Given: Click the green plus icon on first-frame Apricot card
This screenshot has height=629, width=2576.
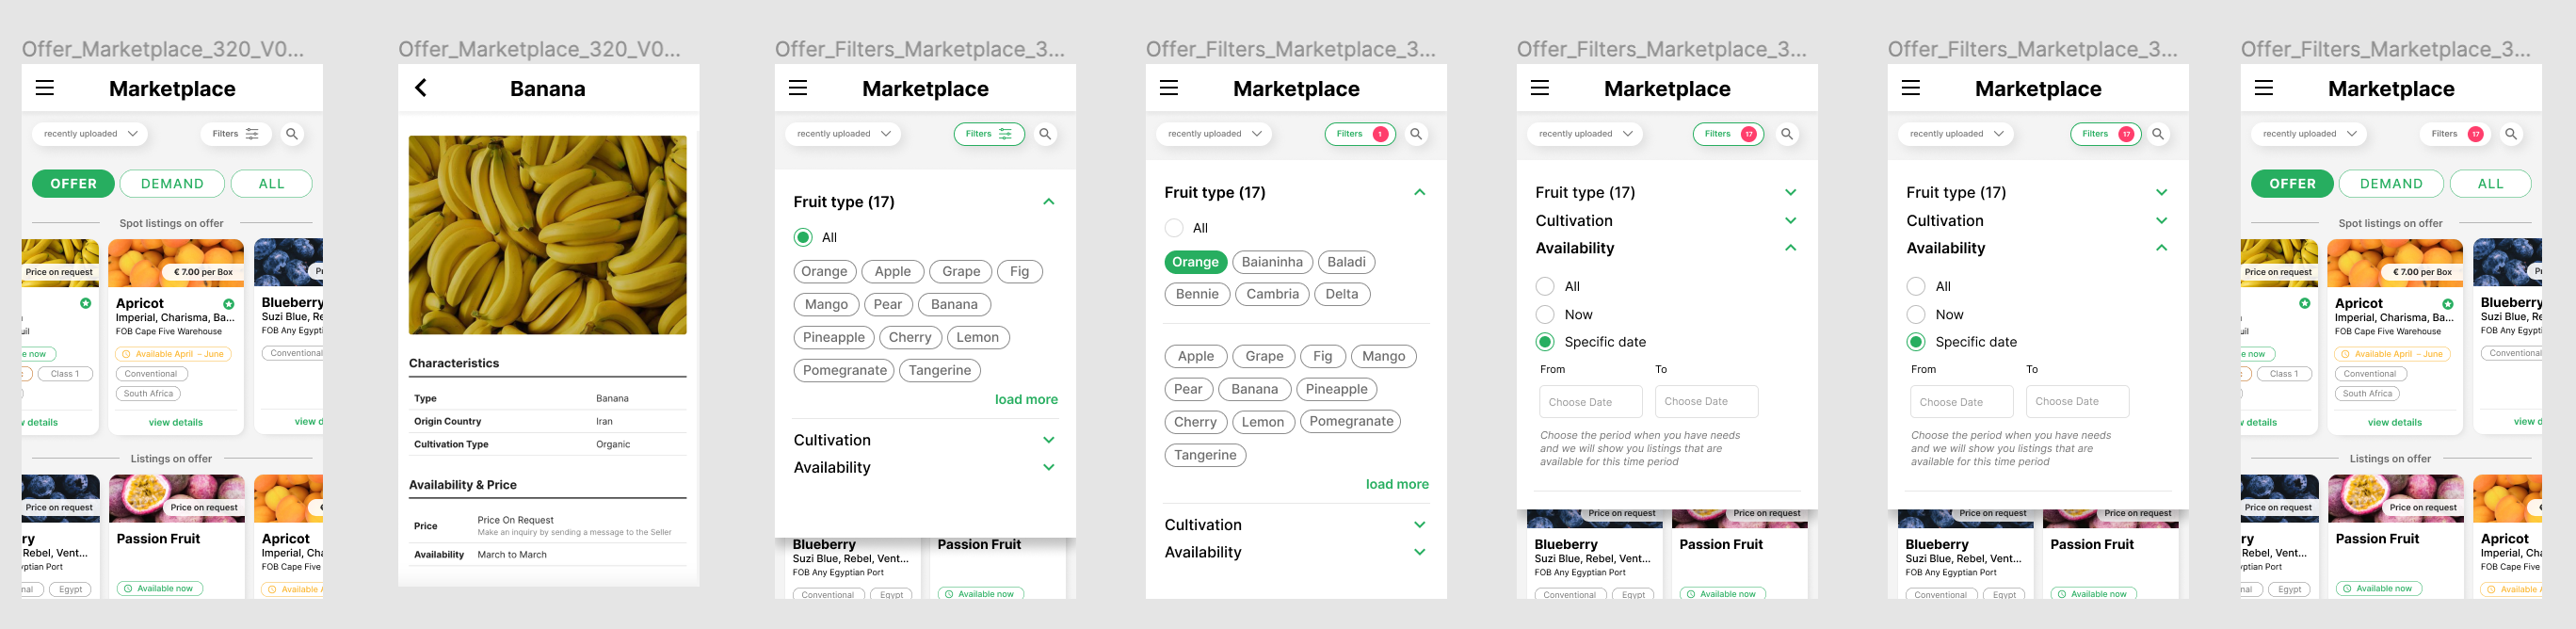Looking at the screenshot, I should [x=229, y=304].
